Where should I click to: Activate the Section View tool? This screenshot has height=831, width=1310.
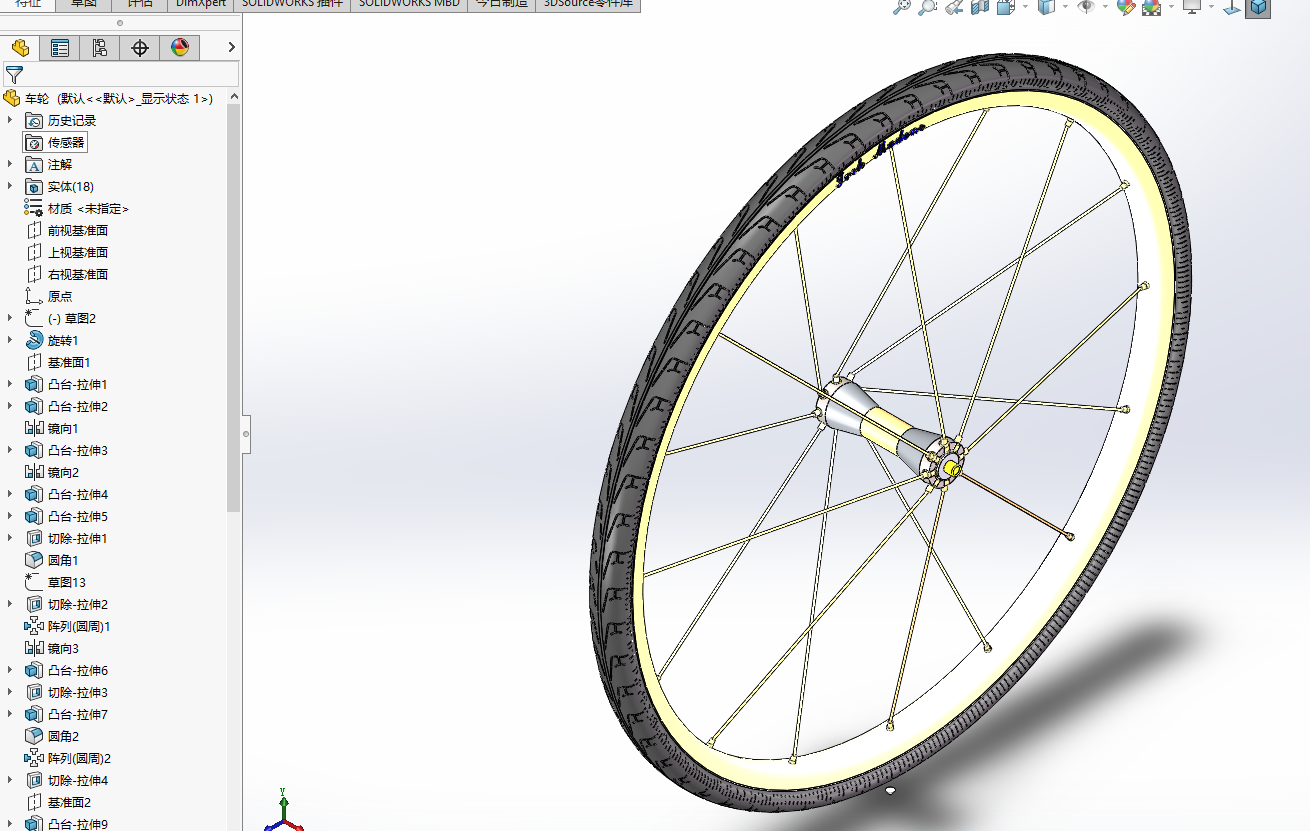tap(979, 7)
